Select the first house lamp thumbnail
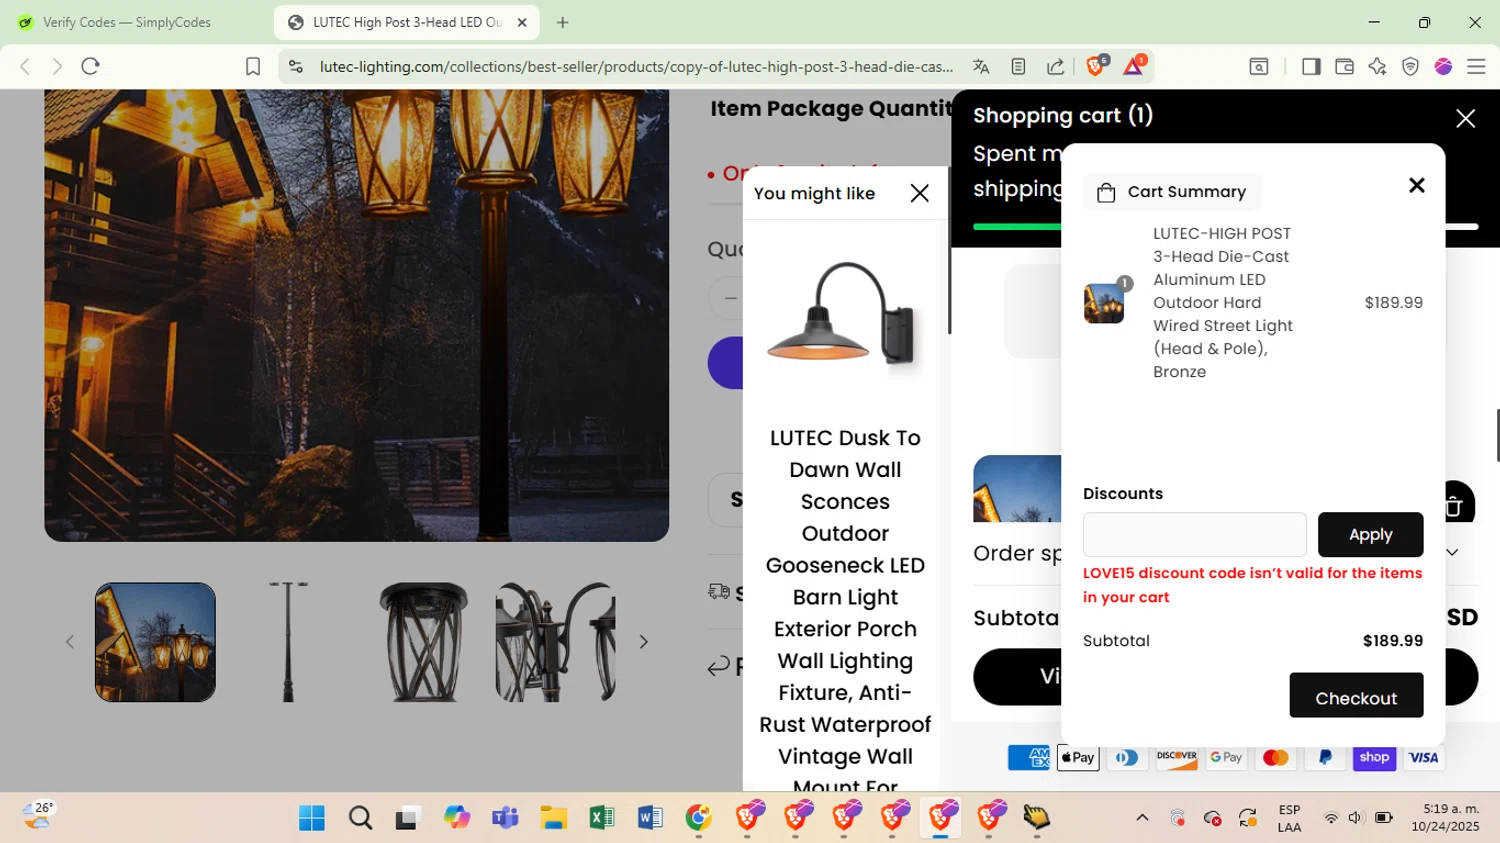The image size is (1500, 843). coord(155,642)
